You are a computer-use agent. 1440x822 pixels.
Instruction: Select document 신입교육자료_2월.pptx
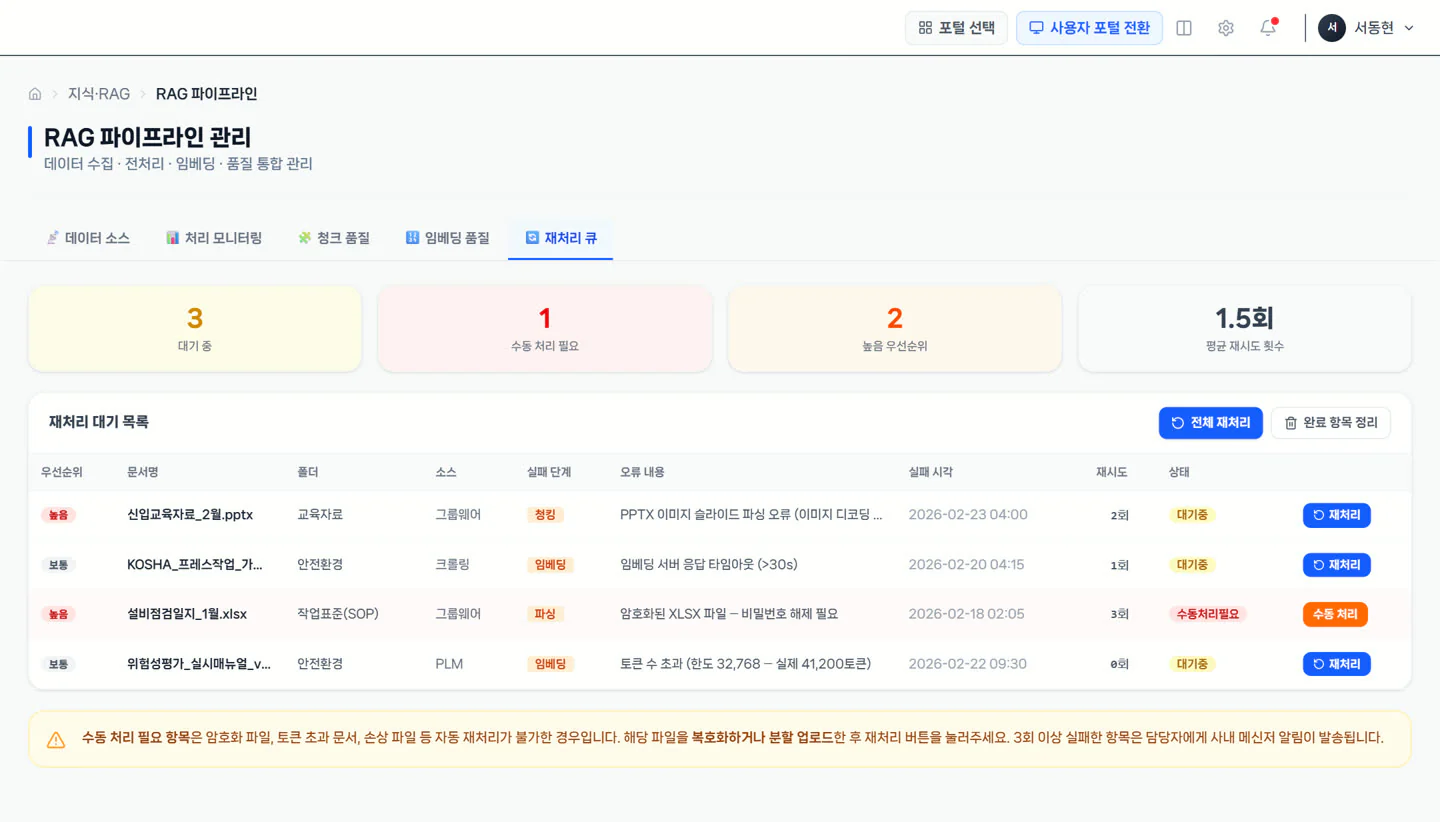(190, 515)
